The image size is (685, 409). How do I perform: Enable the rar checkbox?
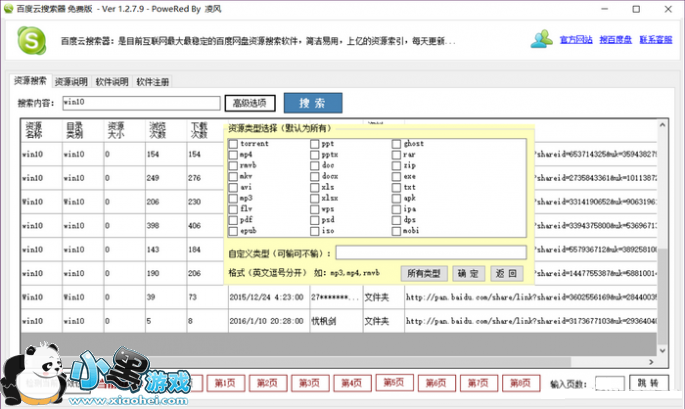pos(396,155)
